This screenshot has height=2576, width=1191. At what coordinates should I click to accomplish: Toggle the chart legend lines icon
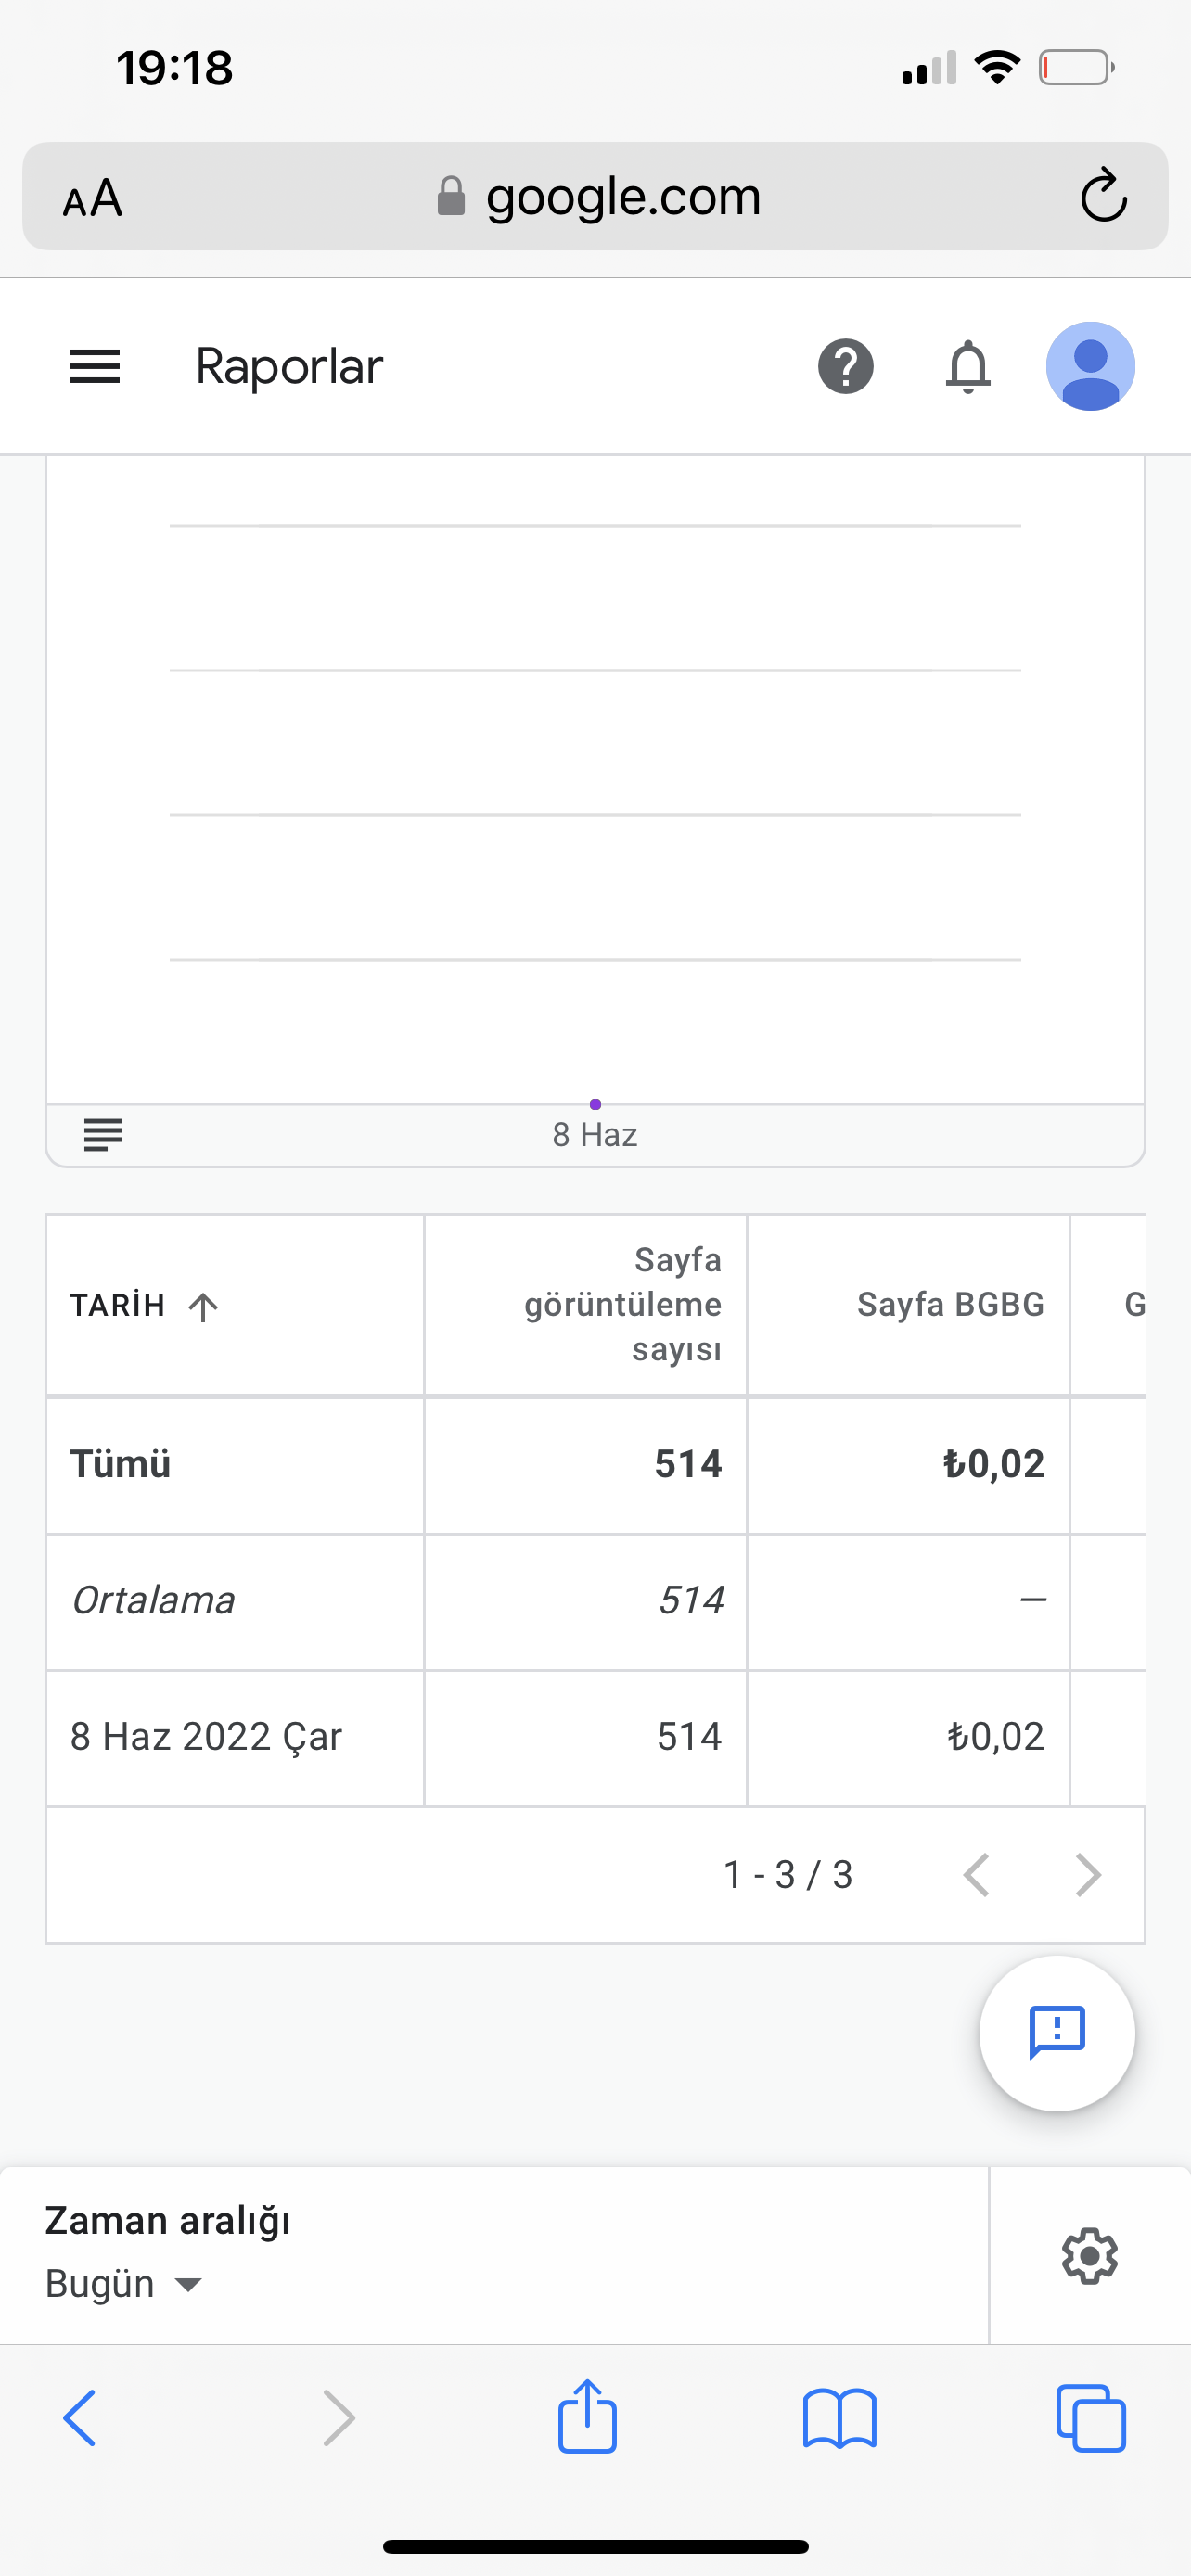(103, 1135)
